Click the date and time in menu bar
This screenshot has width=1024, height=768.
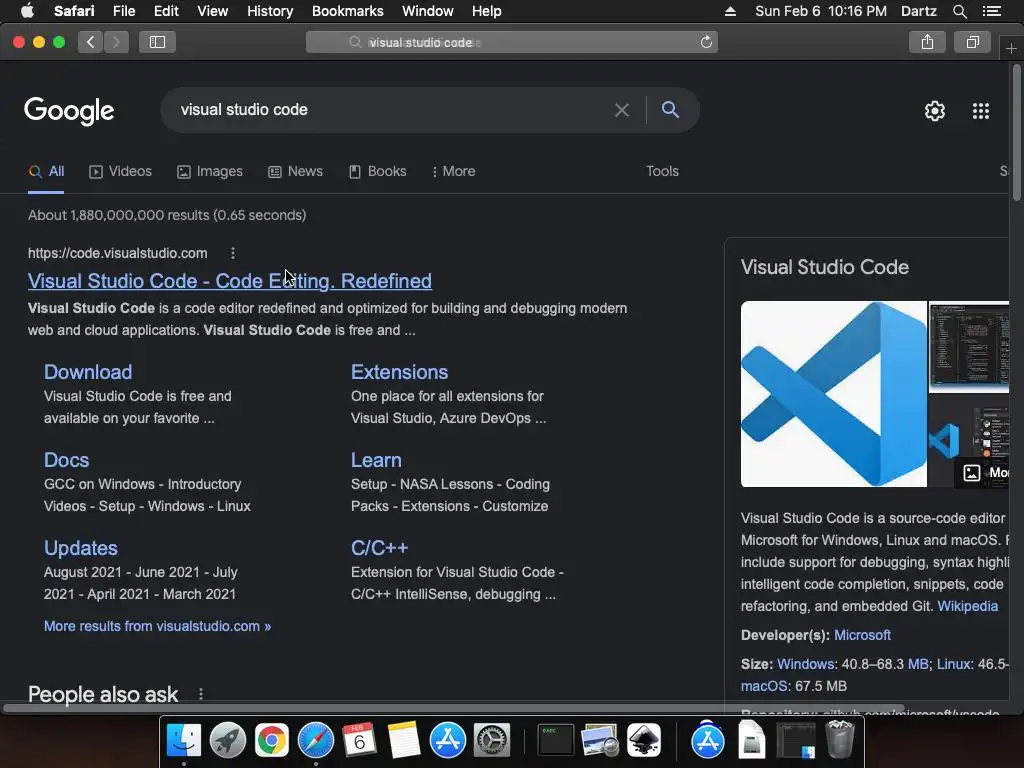coord(820,11)
